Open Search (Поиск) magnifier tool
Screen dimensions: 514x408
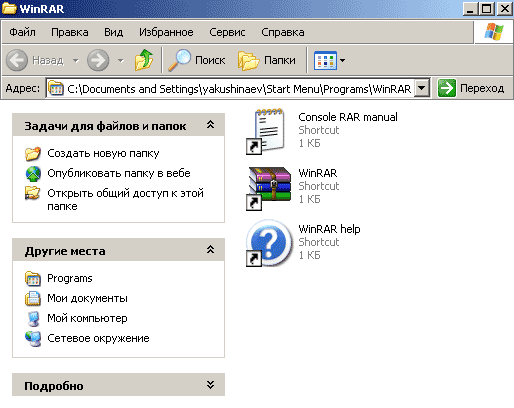coord(197,60)
